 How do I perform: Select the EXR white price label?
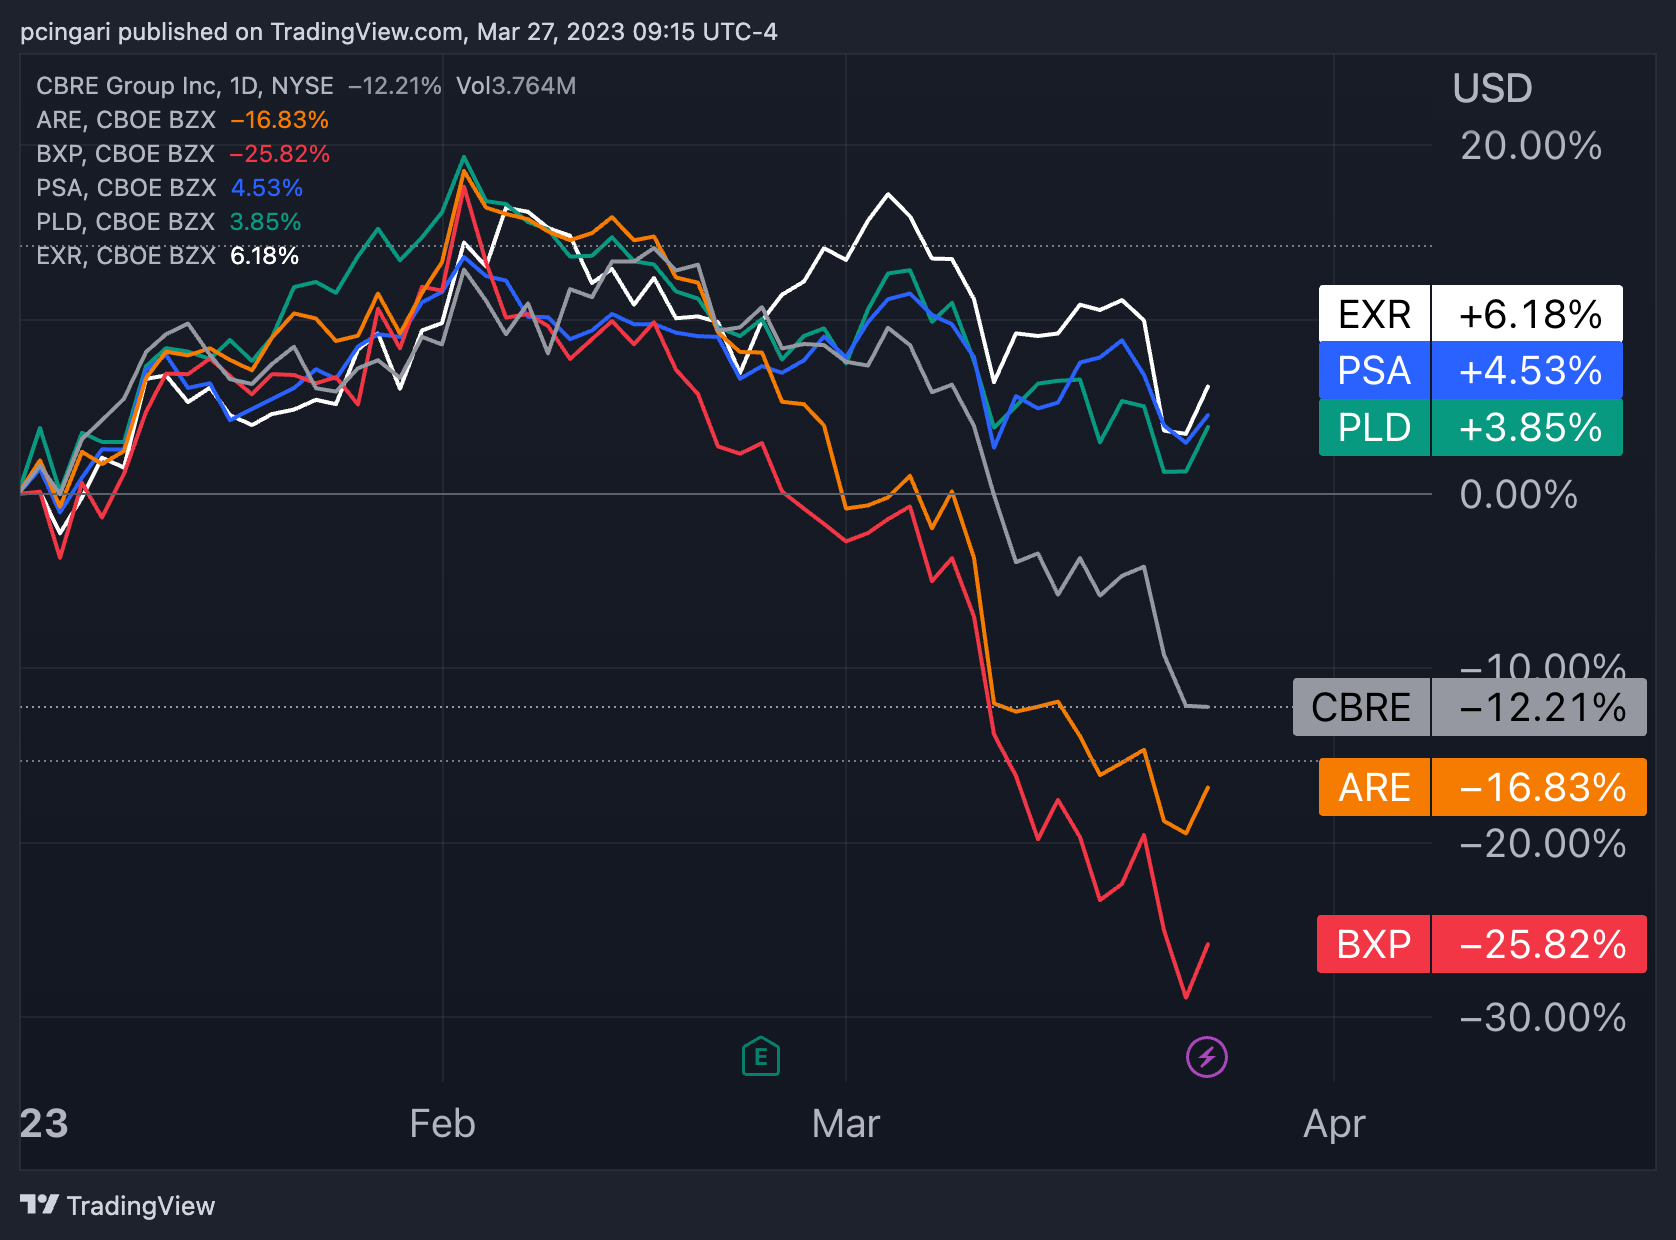[1471, 313]
